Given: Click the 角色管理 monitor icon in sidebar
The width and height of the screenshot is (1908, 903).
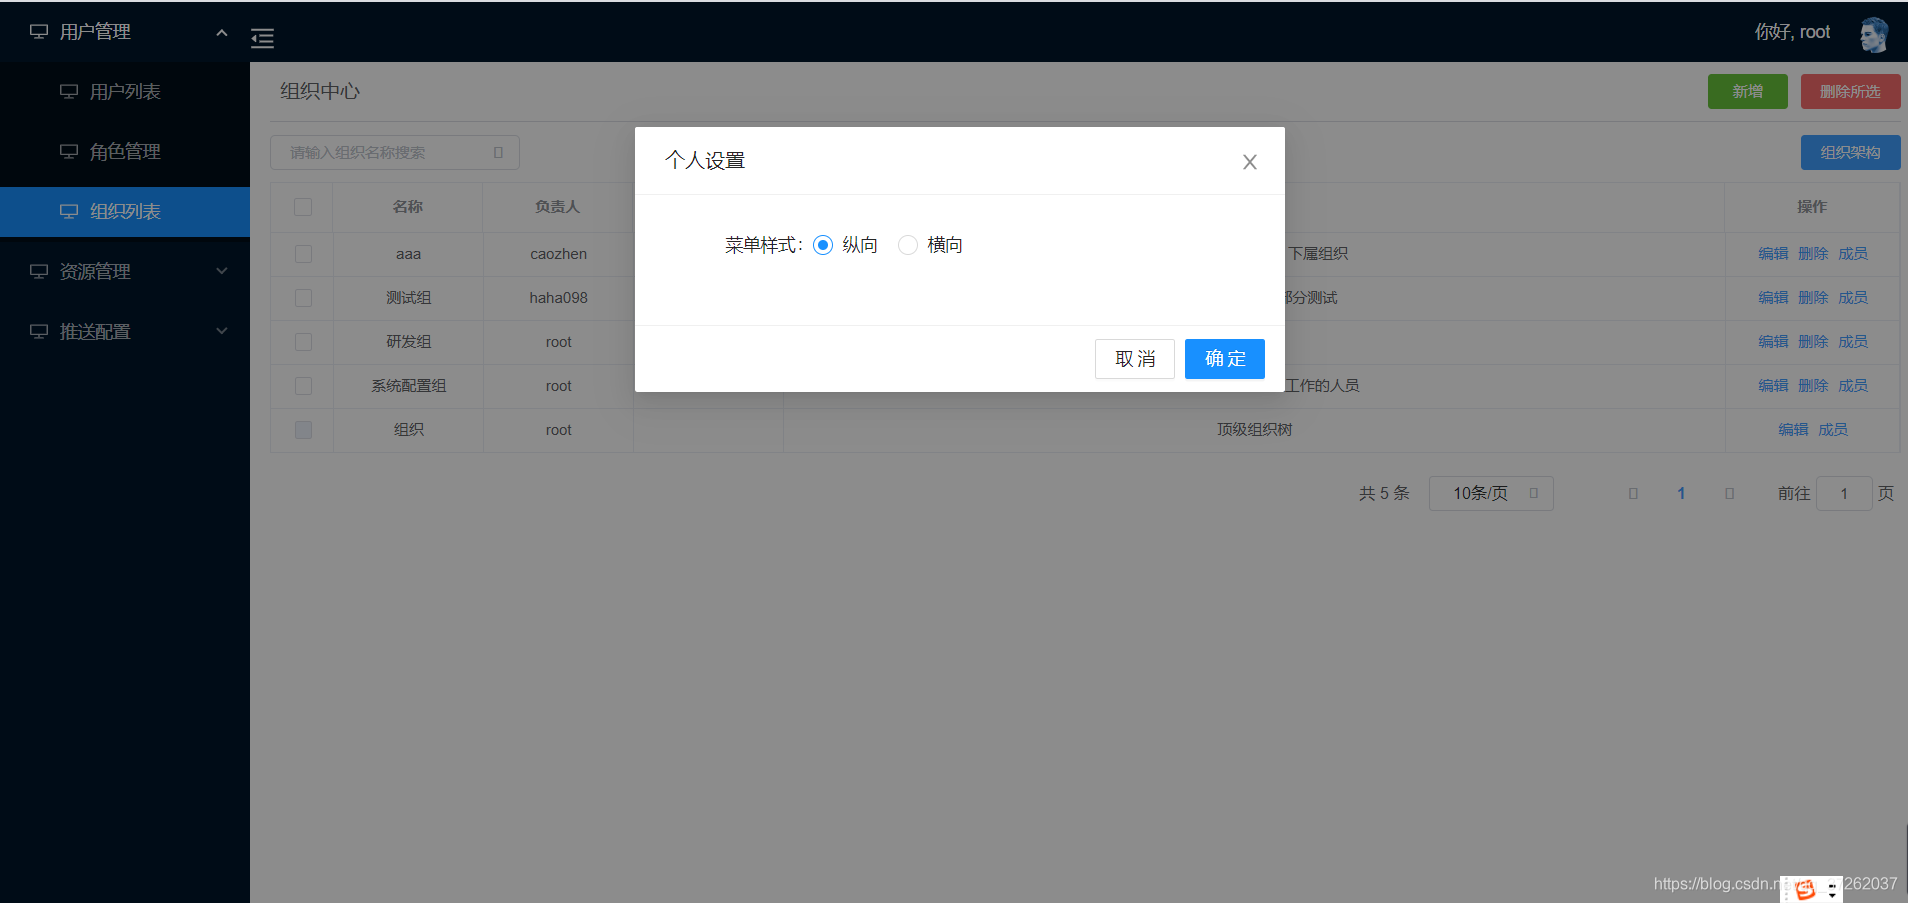Looking at the screenshot, I should coord(68,151).
